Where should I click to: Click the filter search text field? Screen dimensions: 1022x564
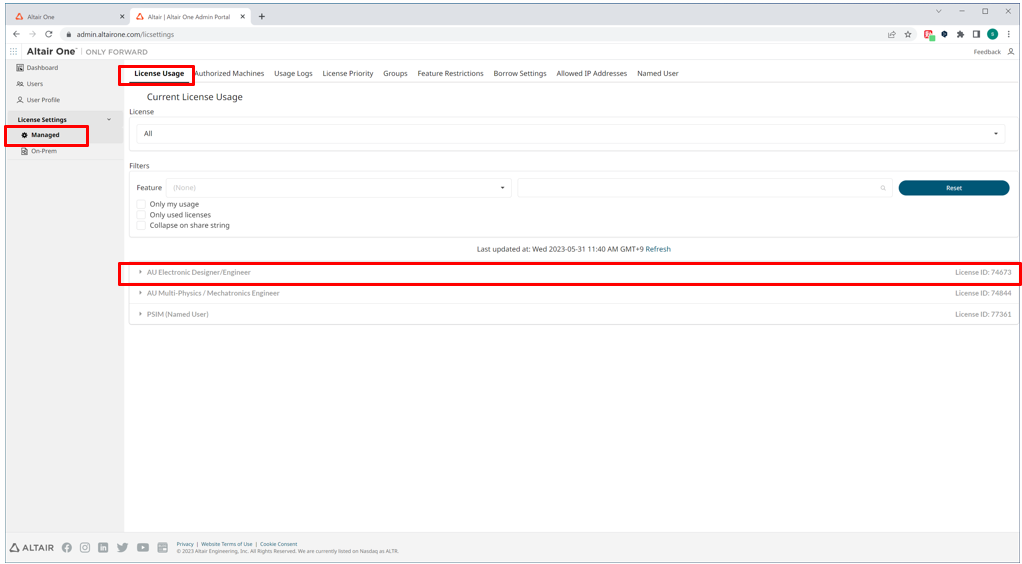[698, 188]
